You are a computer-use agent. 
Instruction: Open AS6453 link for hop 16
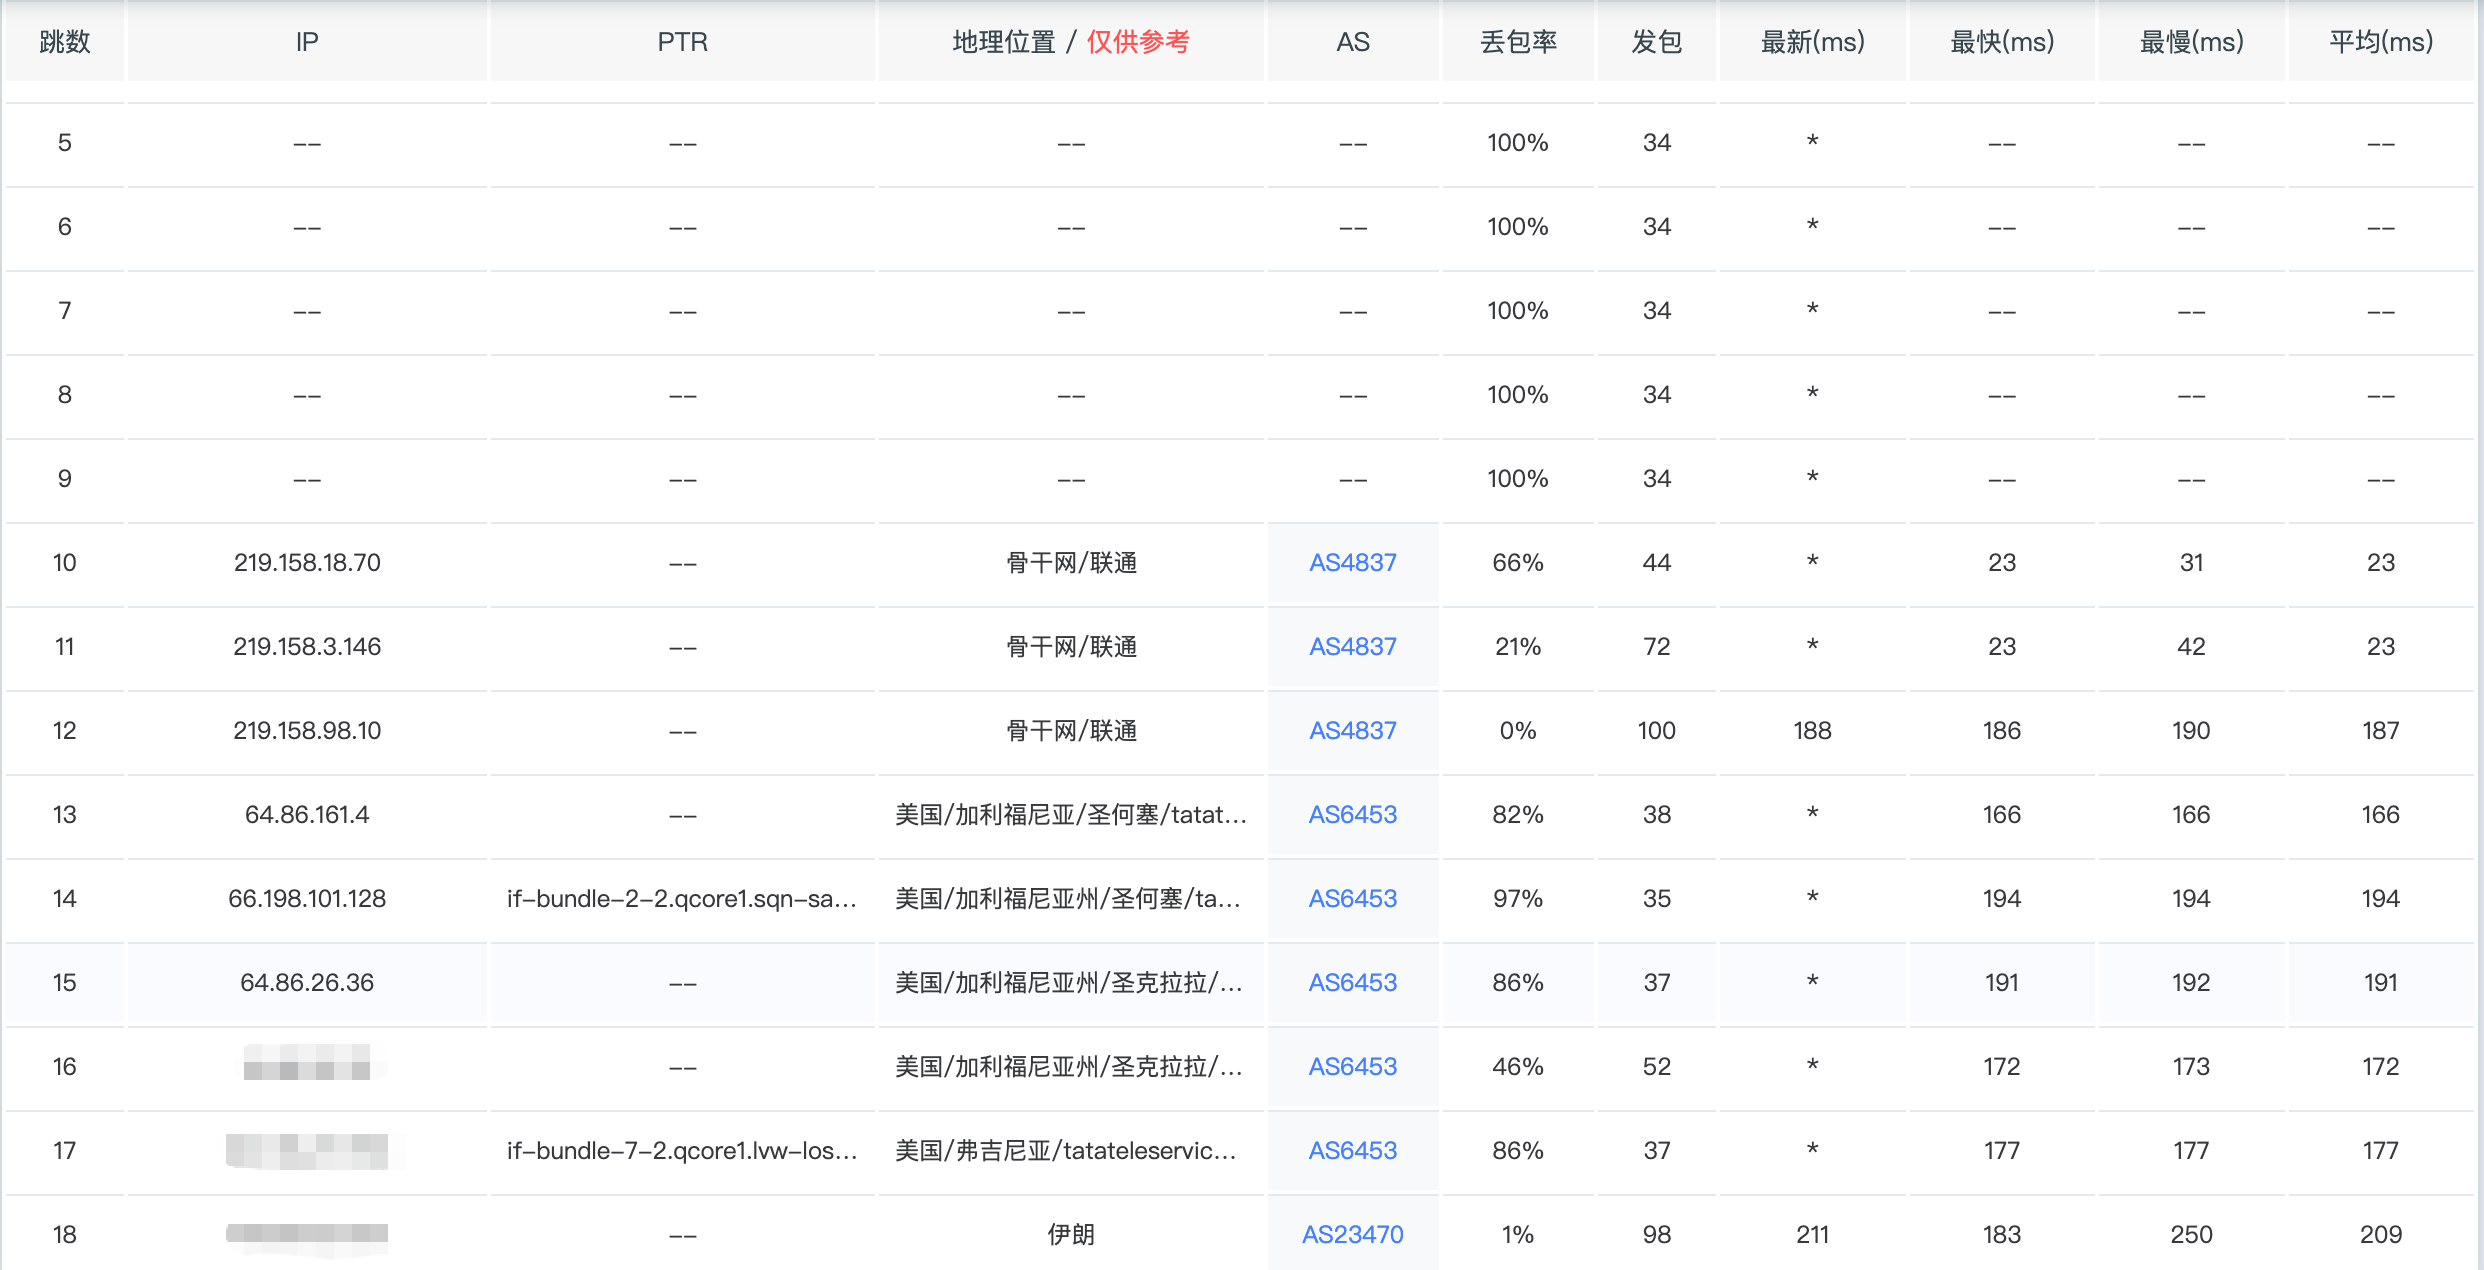[1352, 1067]
